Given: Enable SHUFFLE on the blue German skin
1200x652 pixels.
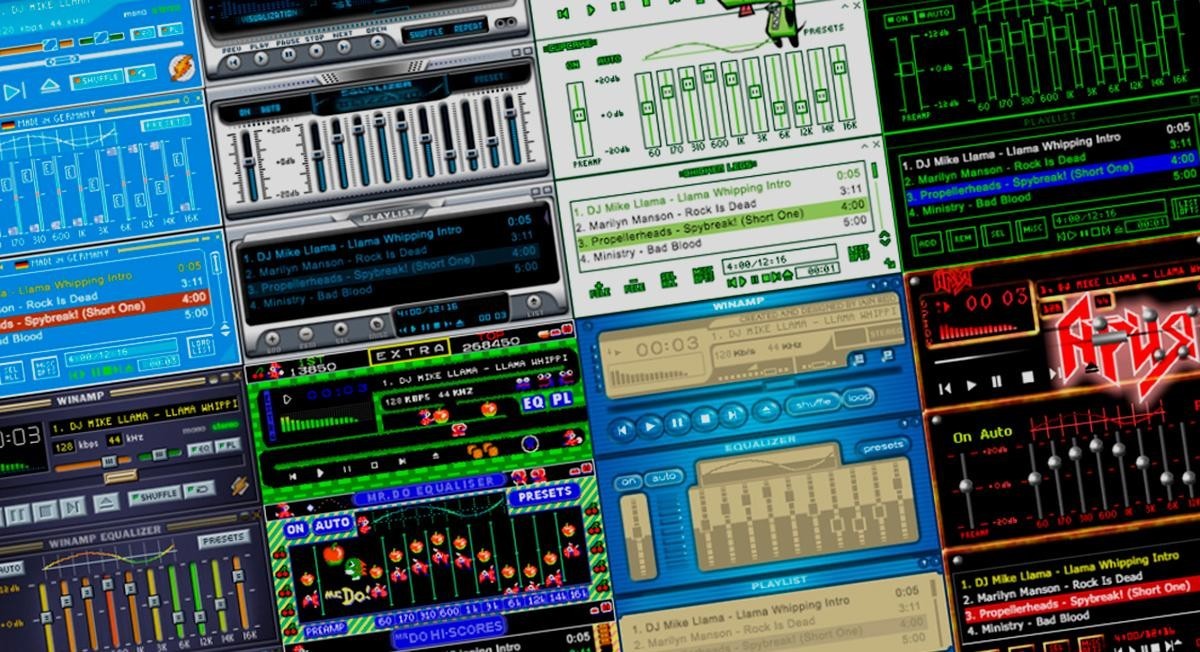Looking at the screenshot, I should click(96, 78).
